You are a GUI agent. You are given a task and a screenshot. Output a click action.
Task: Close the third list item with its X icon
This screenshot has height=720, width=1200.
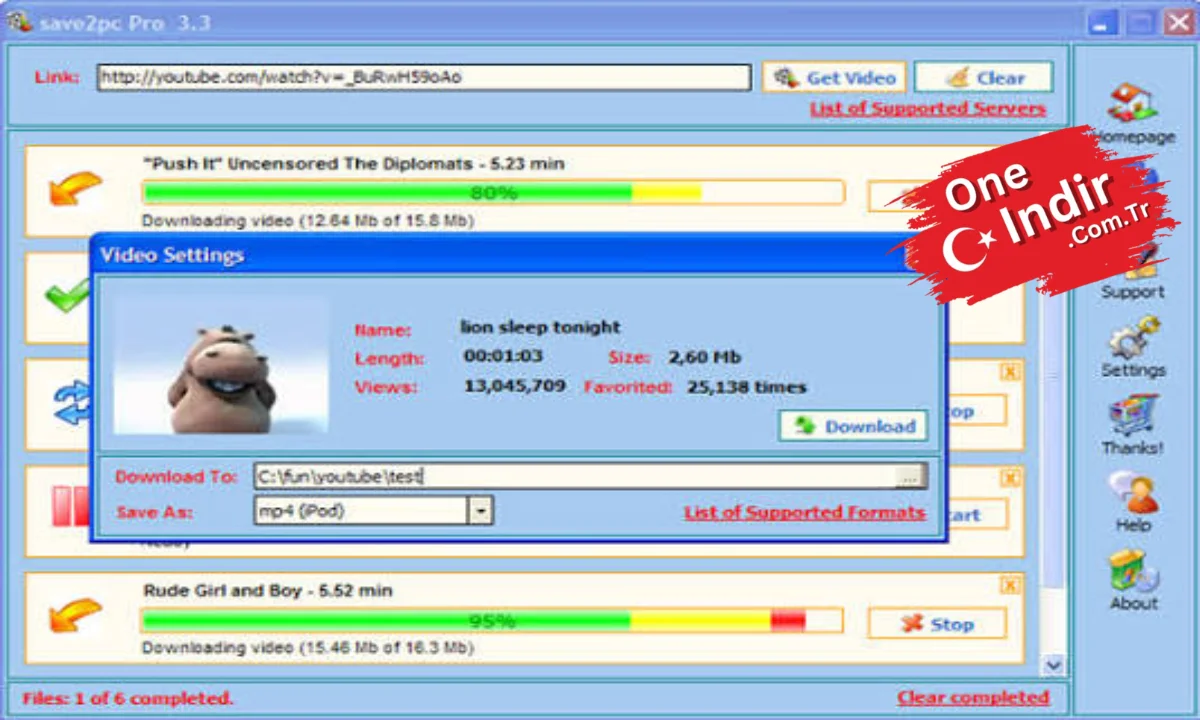click(1010, 371)
